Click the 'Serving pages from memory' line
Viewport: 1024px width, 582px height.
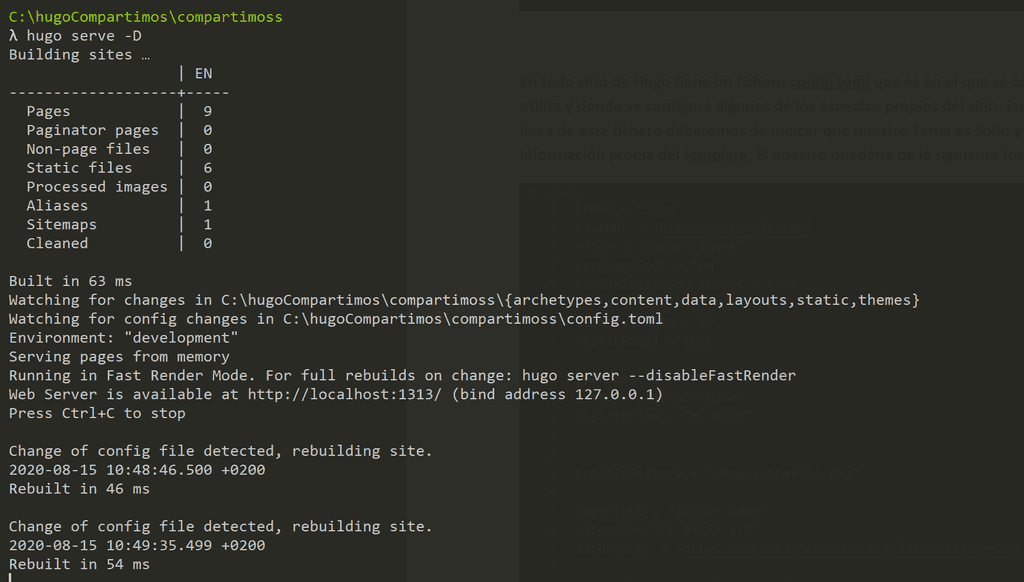pyautogui.click(x=119, y=357)
